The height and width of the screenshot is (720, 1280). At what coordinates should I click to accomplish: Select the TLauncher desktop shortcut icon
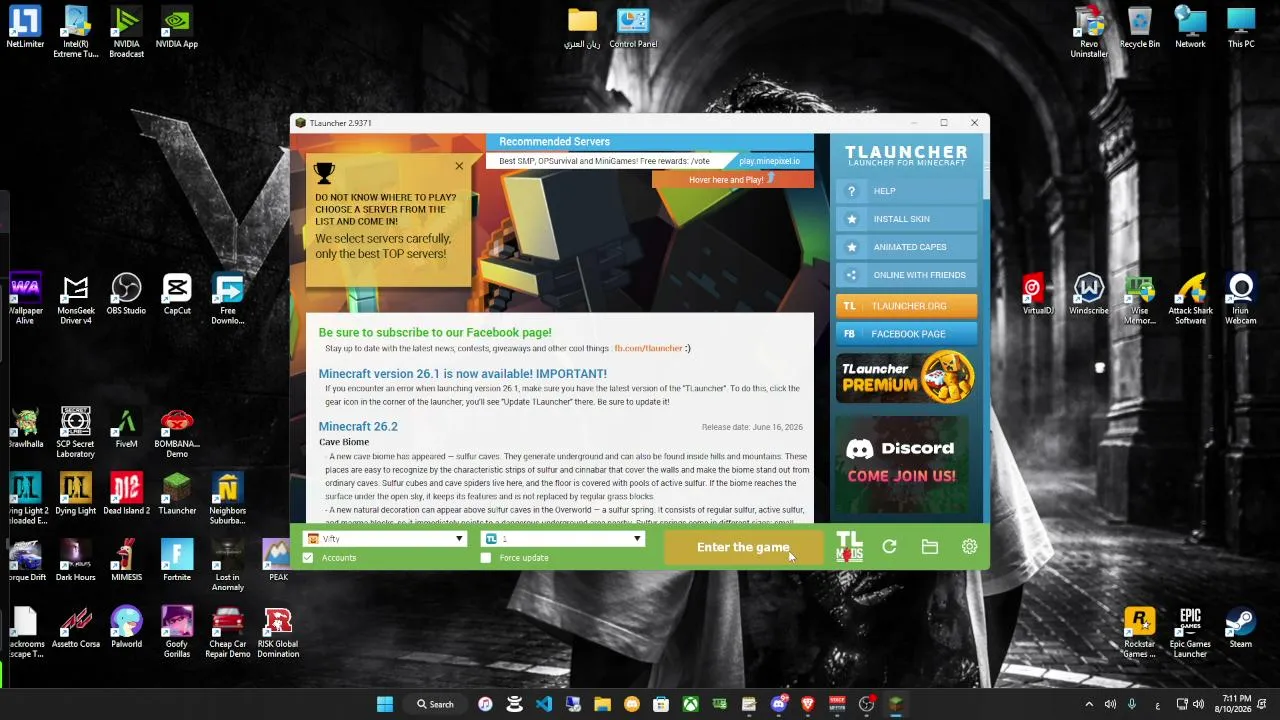point(177,494)
